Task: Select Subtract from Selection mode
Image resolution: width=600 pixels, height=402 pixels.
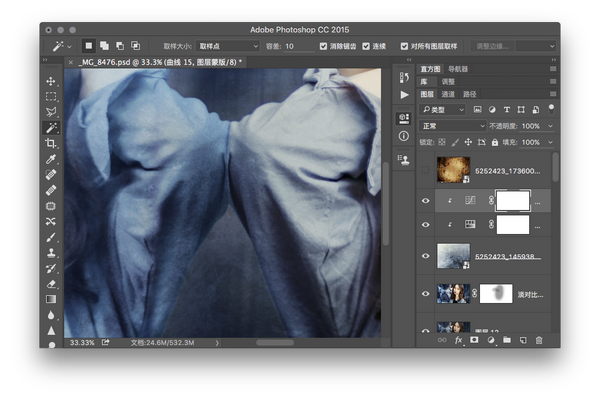Action: coord(120,46)
